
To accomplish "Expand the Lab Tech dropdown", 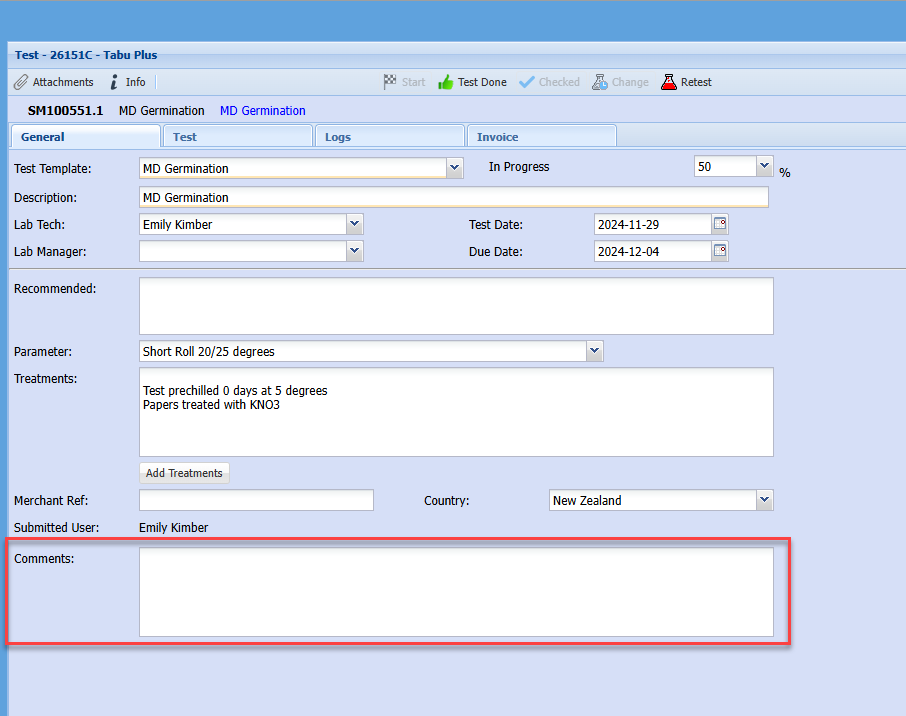I will [355, 224].
